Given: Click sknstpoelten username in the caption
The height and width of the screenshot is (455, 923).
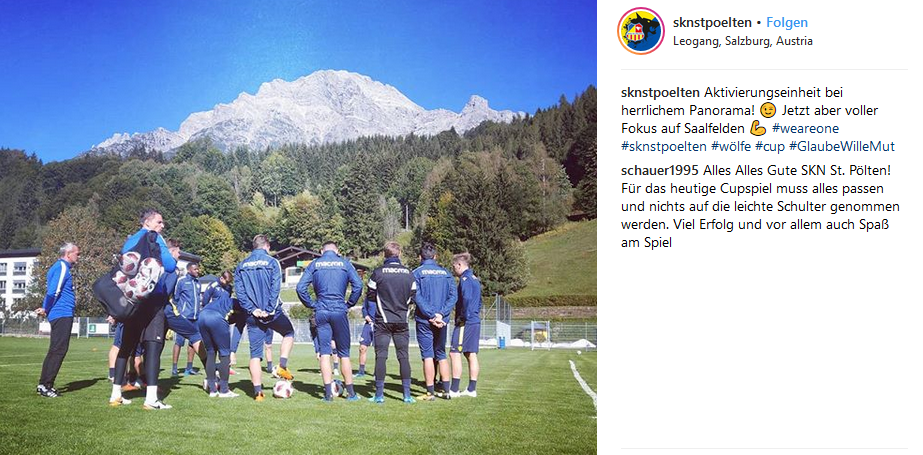Looking at the screenshot, I should coord(660,92).
